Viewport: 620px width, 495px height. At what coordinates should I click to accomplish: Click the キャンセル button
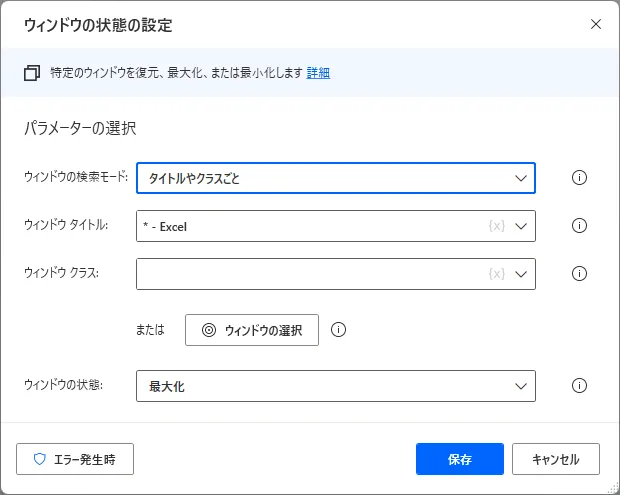point(555,459)
